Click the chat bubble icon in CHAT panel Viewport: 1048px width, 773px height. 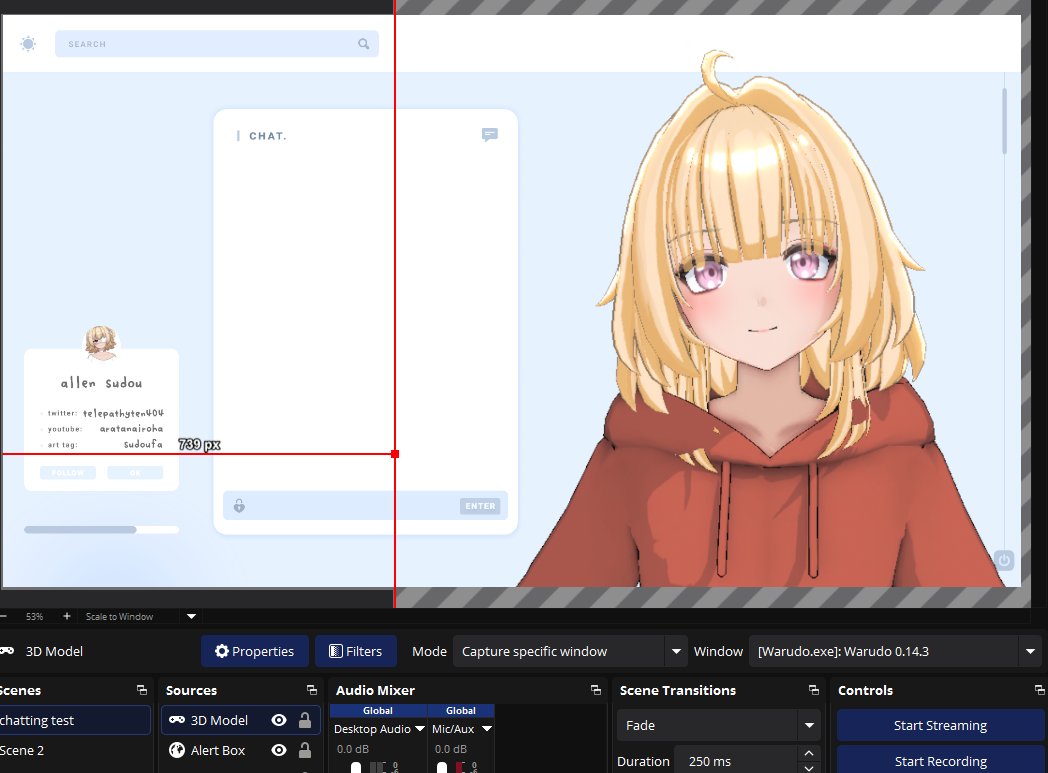pyautogui.click(x=489, y=135)
